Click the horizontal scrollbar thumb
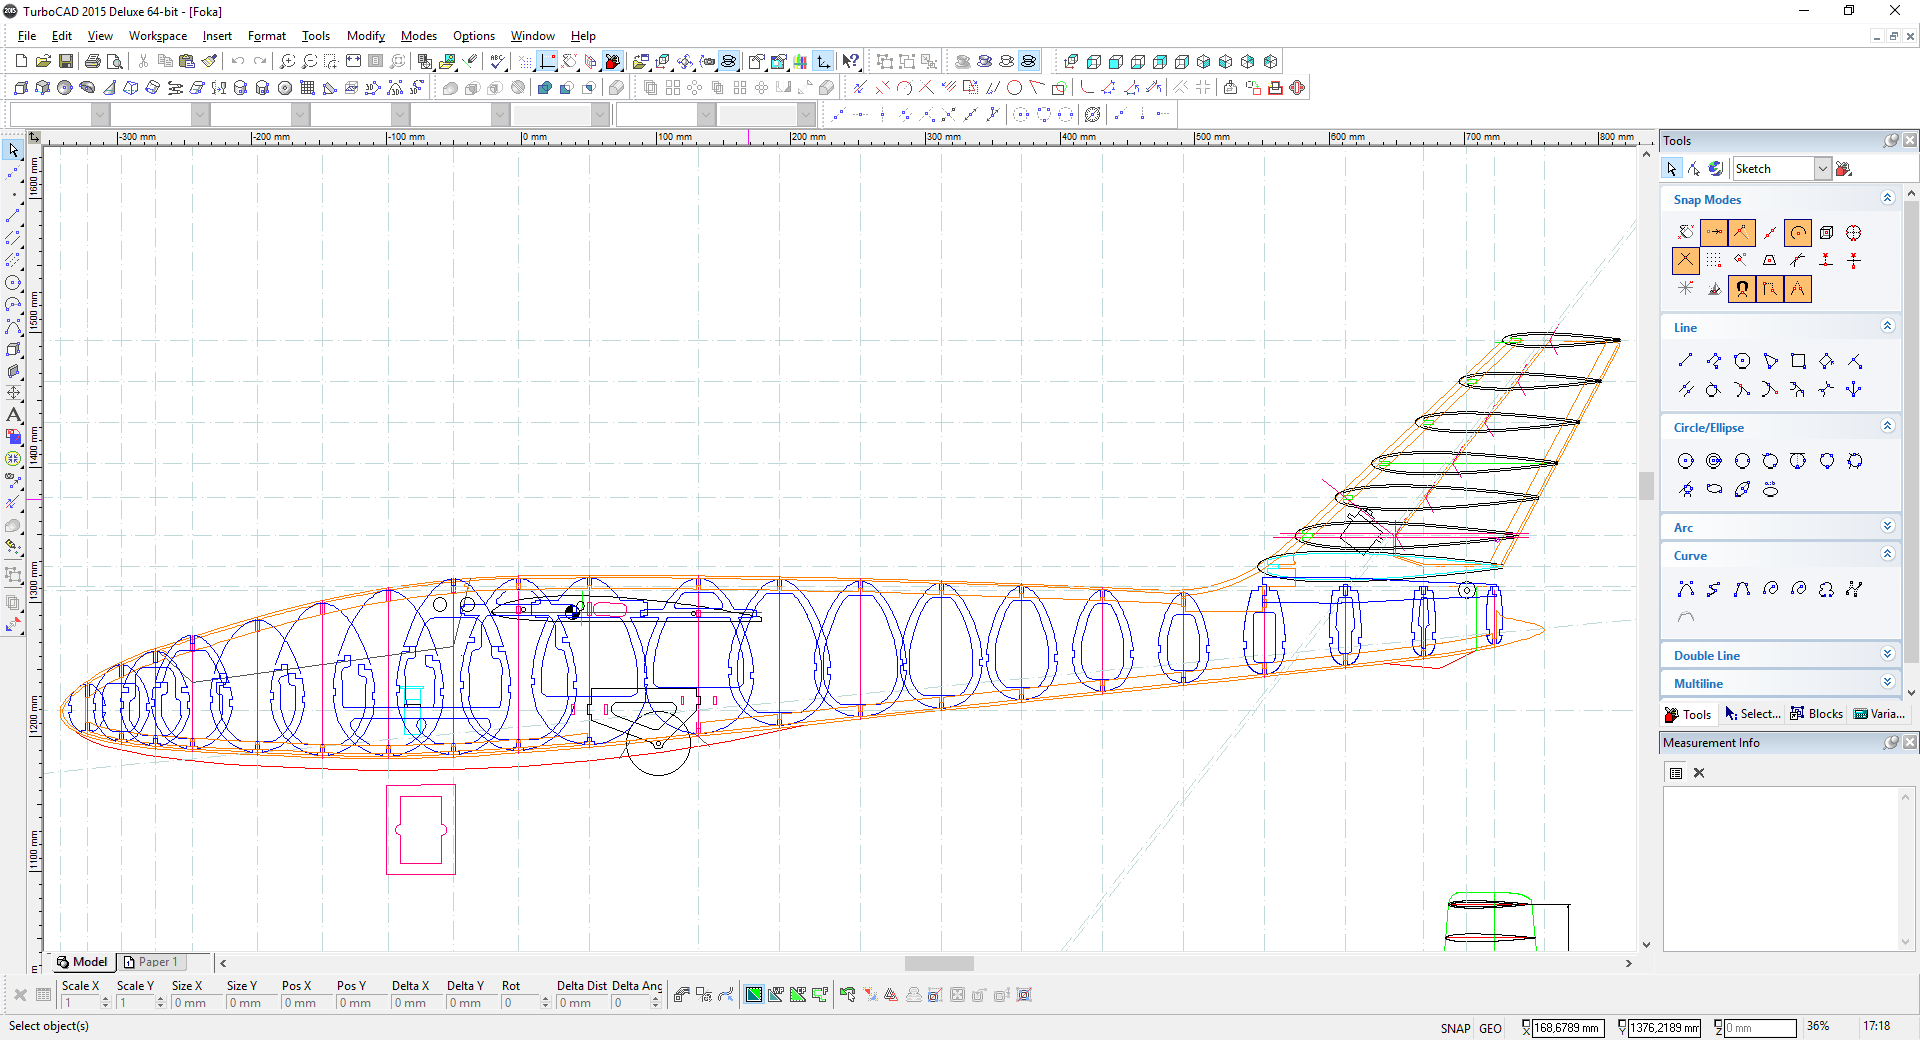 coord(939,963)
